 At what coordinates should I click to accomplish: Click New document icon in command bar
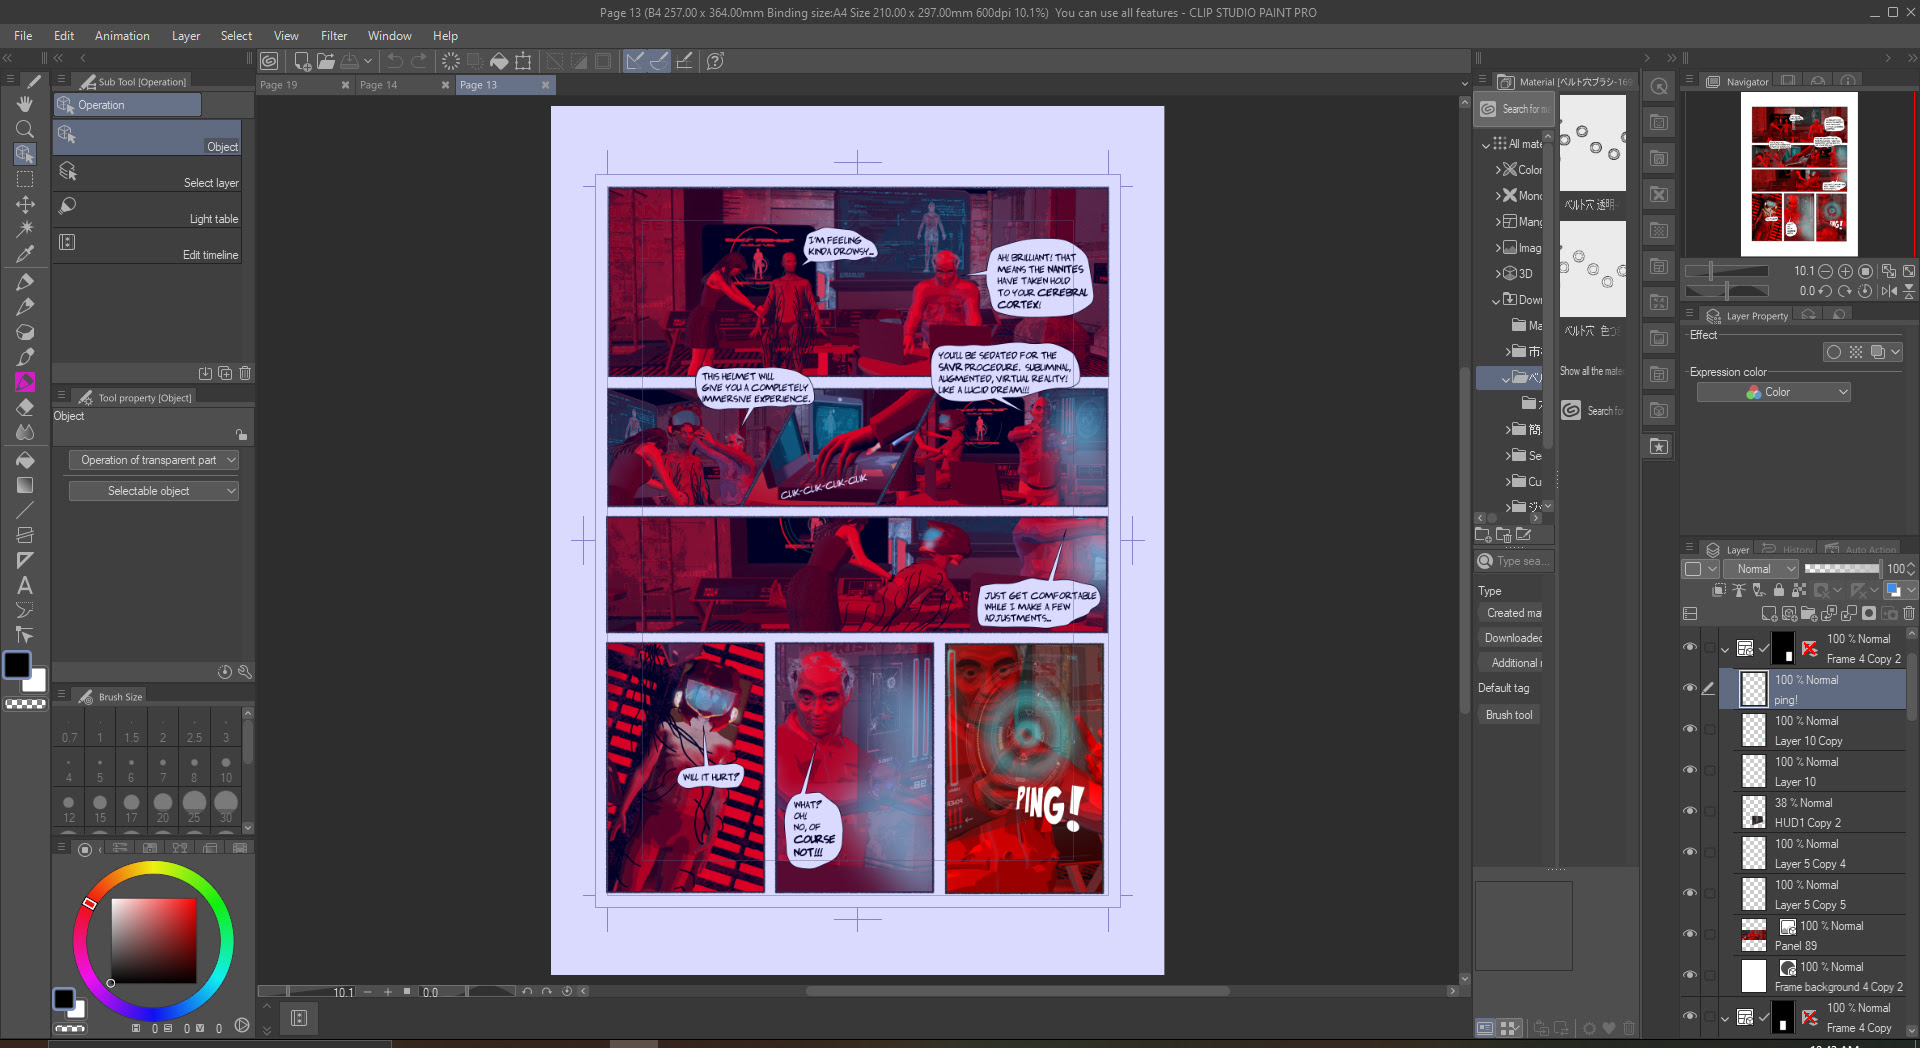[x=302, y=61]
